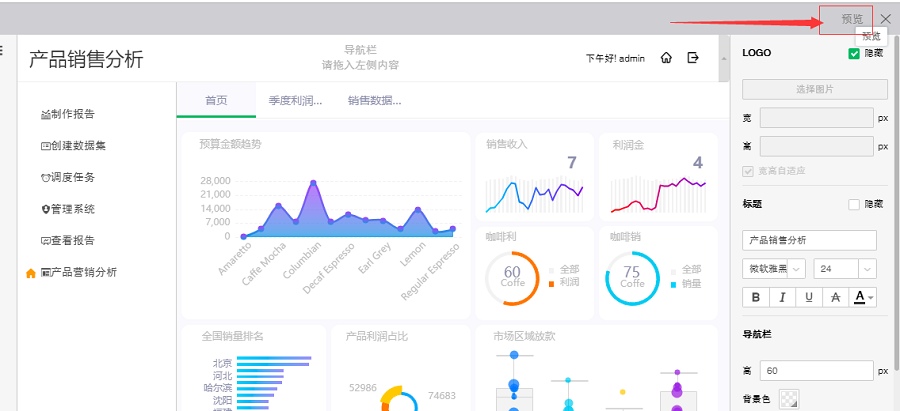Open the 微软雅黑 font family dropdown
This screenshot has height=411, width=900.
coord(796,268)
